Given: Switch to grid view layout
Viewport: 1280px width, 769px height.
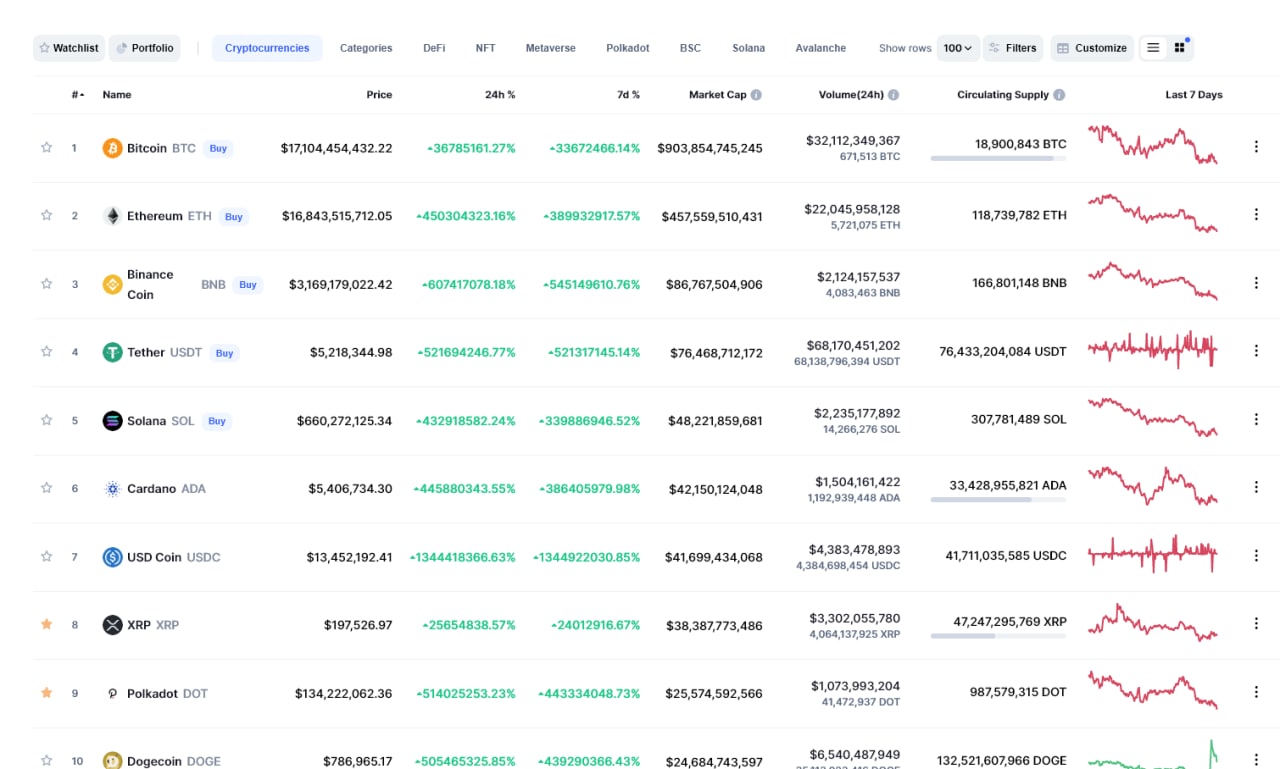Looking at the screenshot, I should 1180,48.
